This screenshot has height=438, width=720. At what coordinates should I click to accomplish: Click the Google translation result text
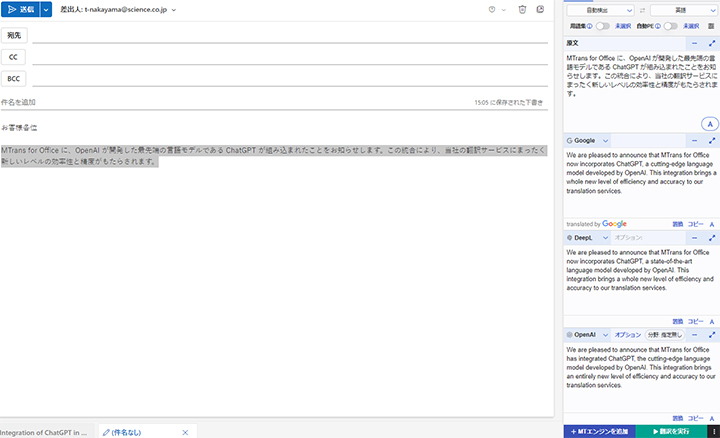pyautogui.click(x=641, y=173)
